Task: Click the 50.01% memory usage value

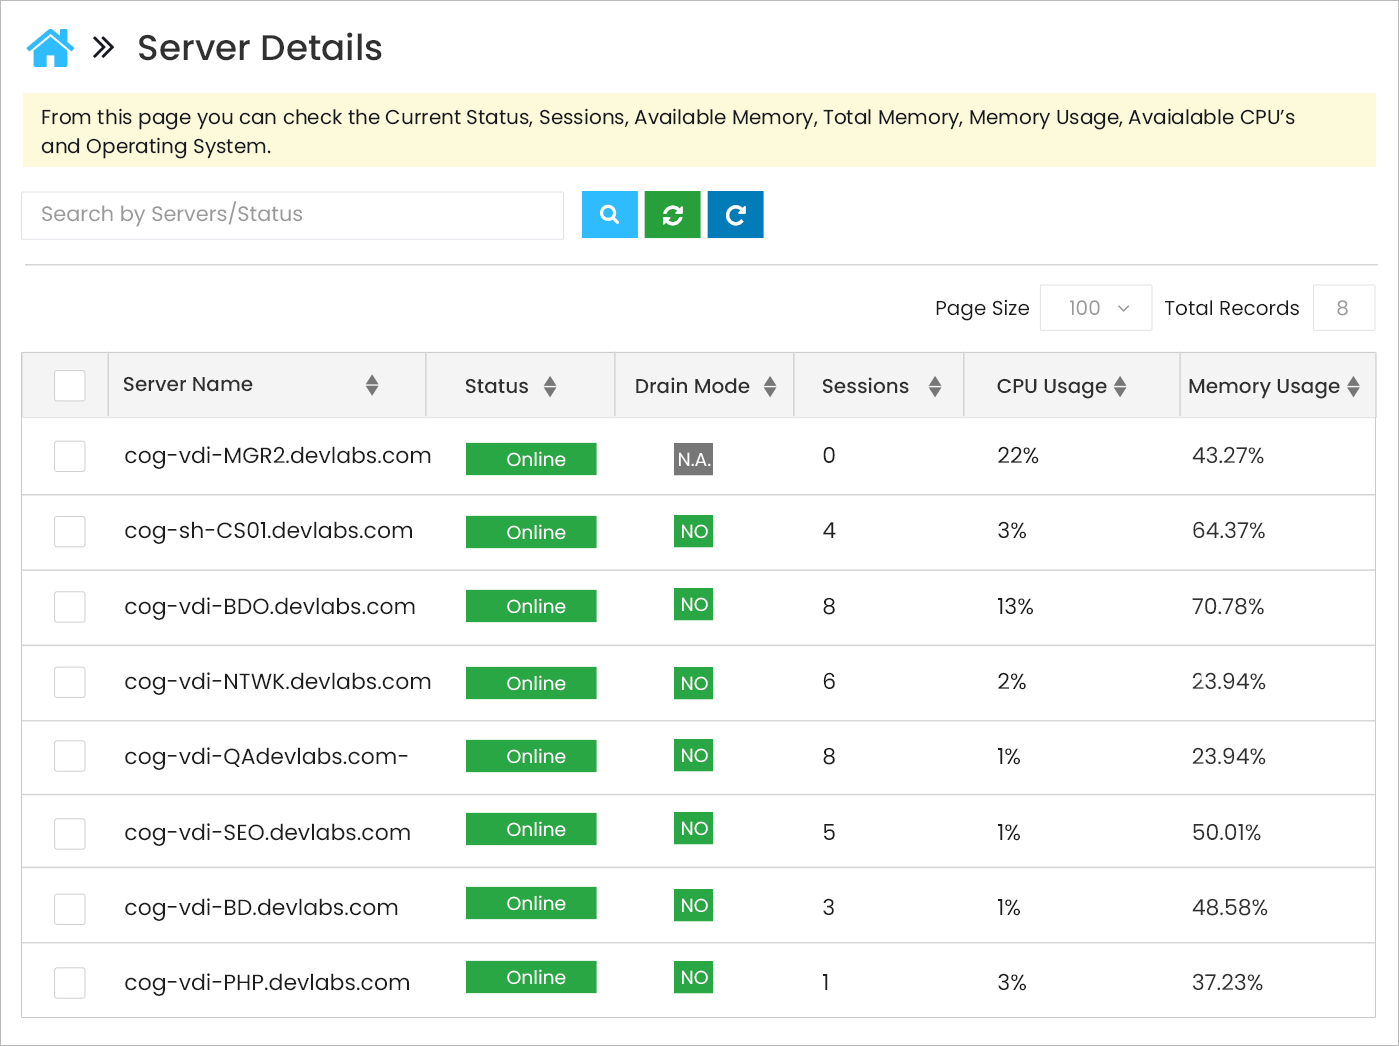Action: tap(1226, 833)
